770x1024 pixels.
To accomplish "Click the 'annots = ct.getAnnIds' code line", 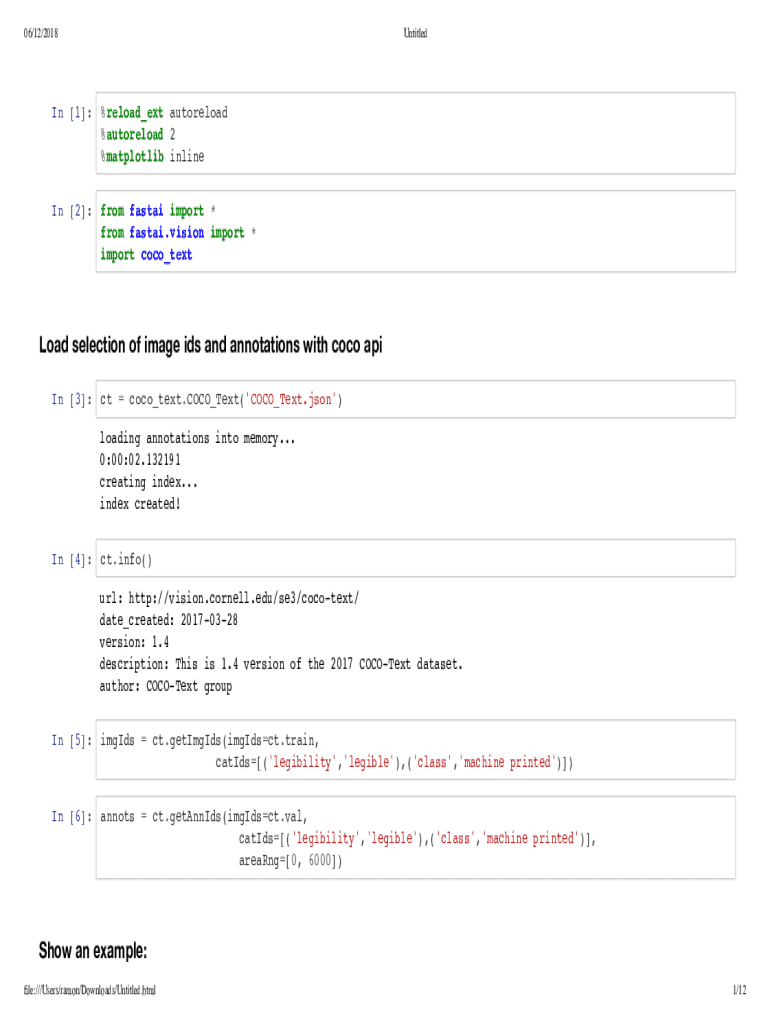I will 204,817.
